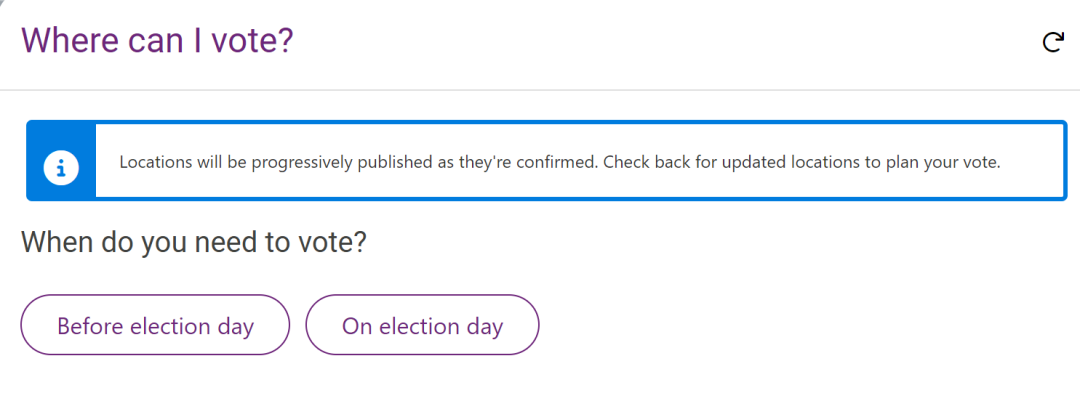Click the circular arrow icon at top right

point(1052,43)
